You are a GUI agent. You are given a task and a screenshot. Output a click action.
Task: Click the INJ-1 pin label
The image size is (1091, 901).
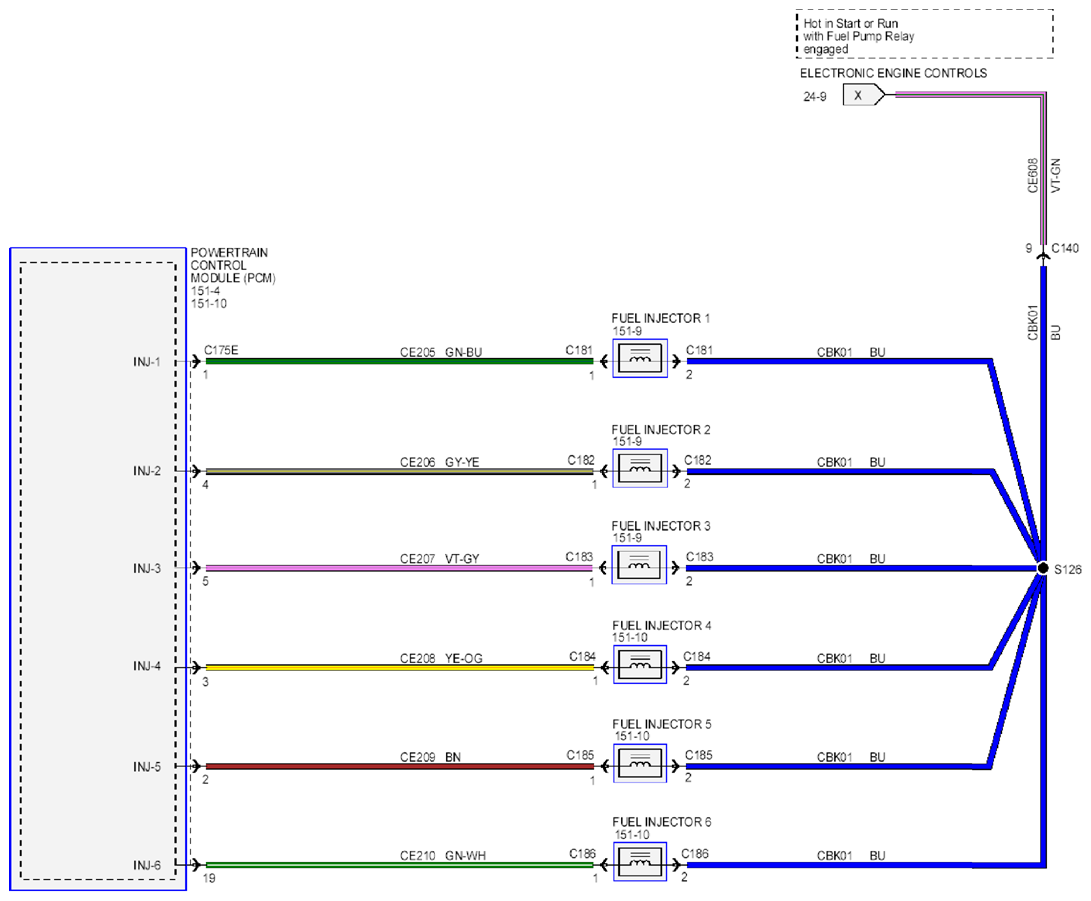click(x=147, y=362)
